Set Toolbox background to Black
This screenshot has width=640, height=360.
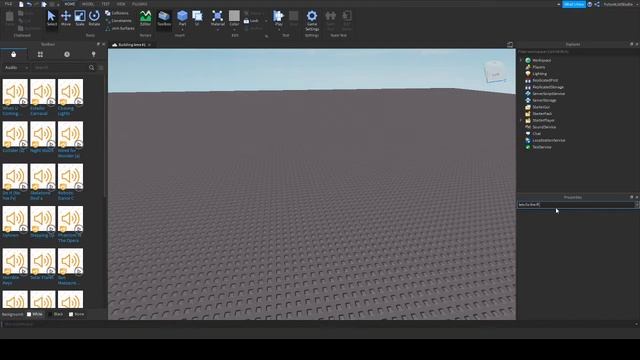pyautogui.click(x=56, y=314)
